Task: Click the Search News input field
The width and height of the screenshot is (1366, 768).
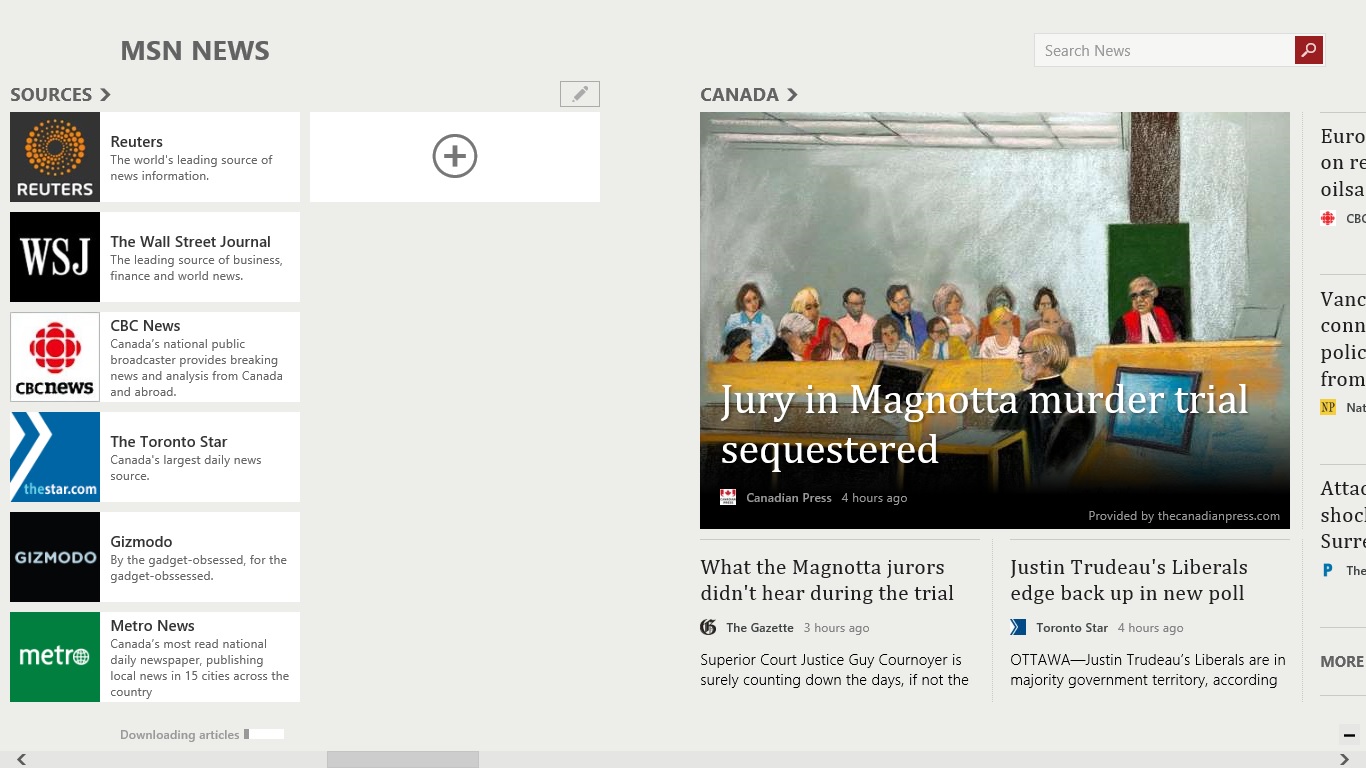Action: (1165, 50)
